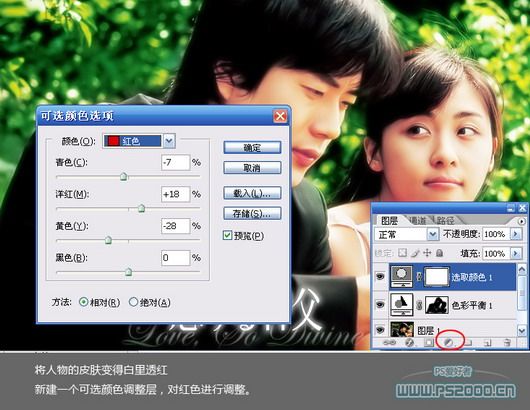Click the 图层 1 photo thumbnail
This screenshot has width=530, height=410.
pos(402,329)
